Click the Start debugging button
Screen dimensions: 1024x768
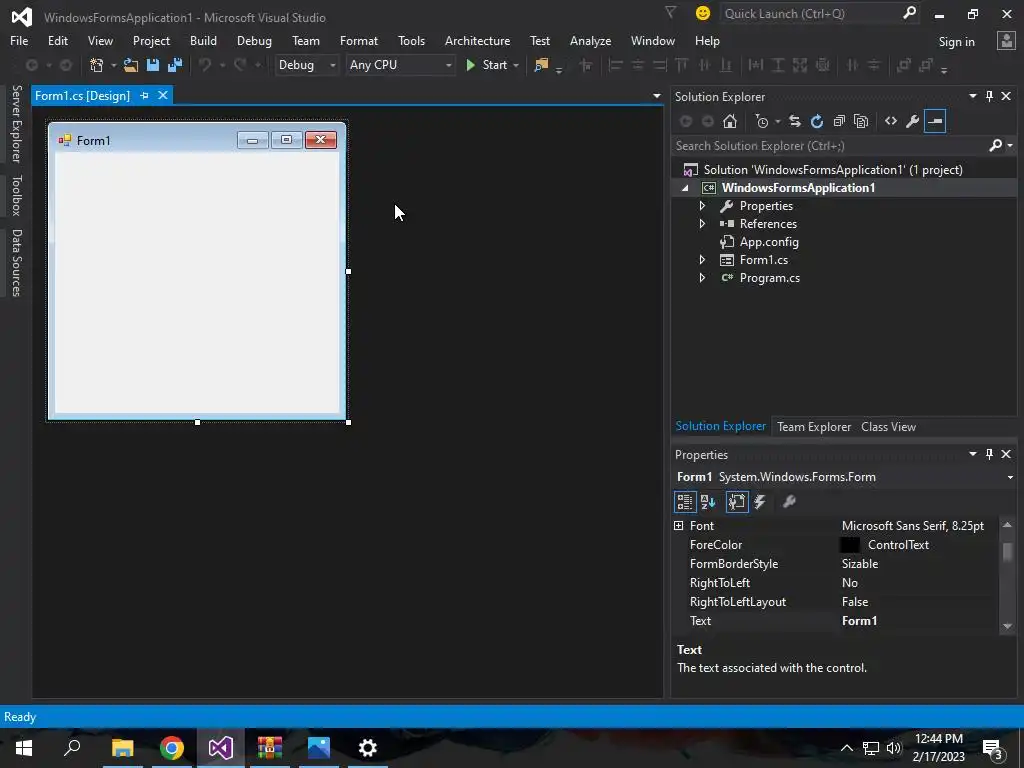tap(487, 65)
